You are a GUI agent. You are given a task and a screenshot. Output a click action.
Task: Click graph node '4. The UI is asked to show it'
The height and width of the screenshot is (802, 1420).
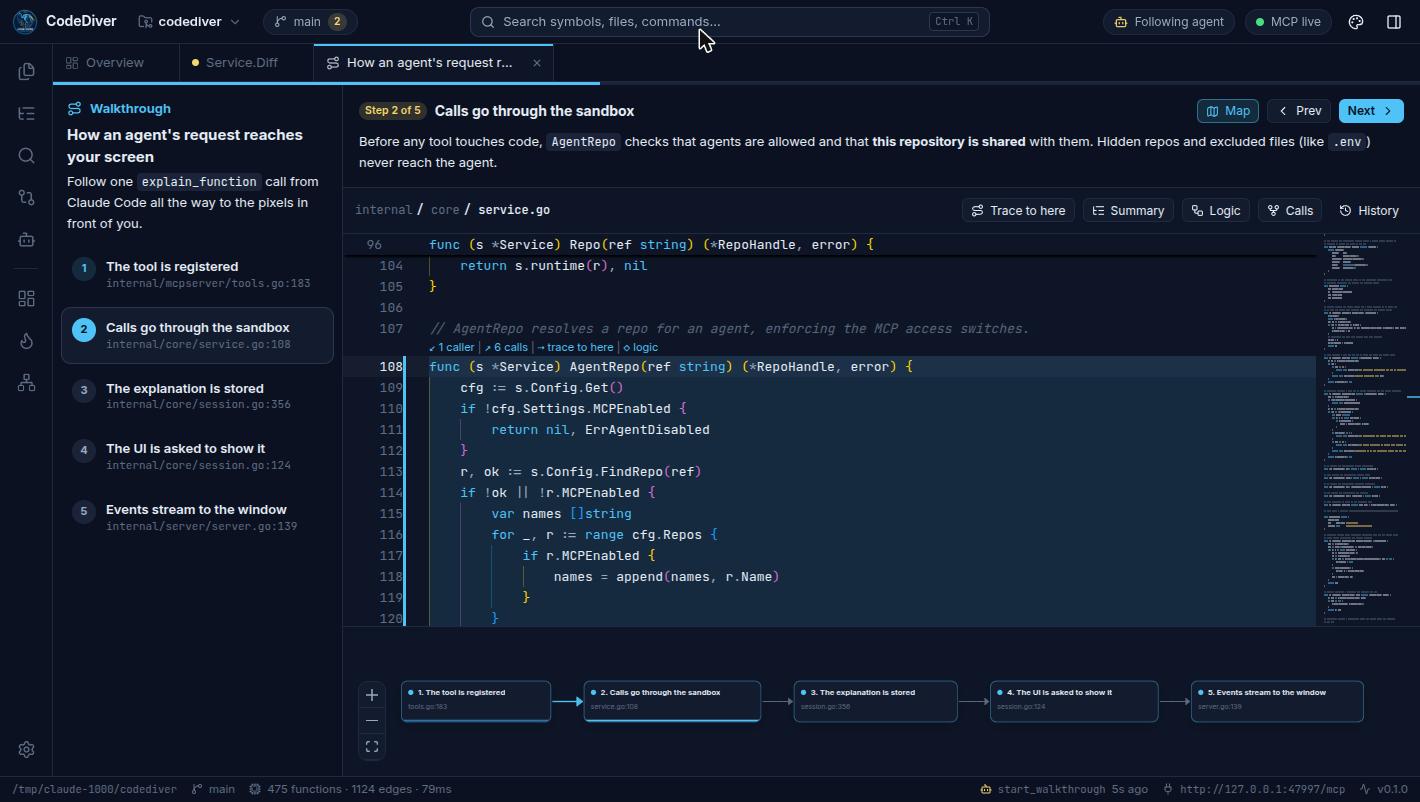(x=1074, y=700)
